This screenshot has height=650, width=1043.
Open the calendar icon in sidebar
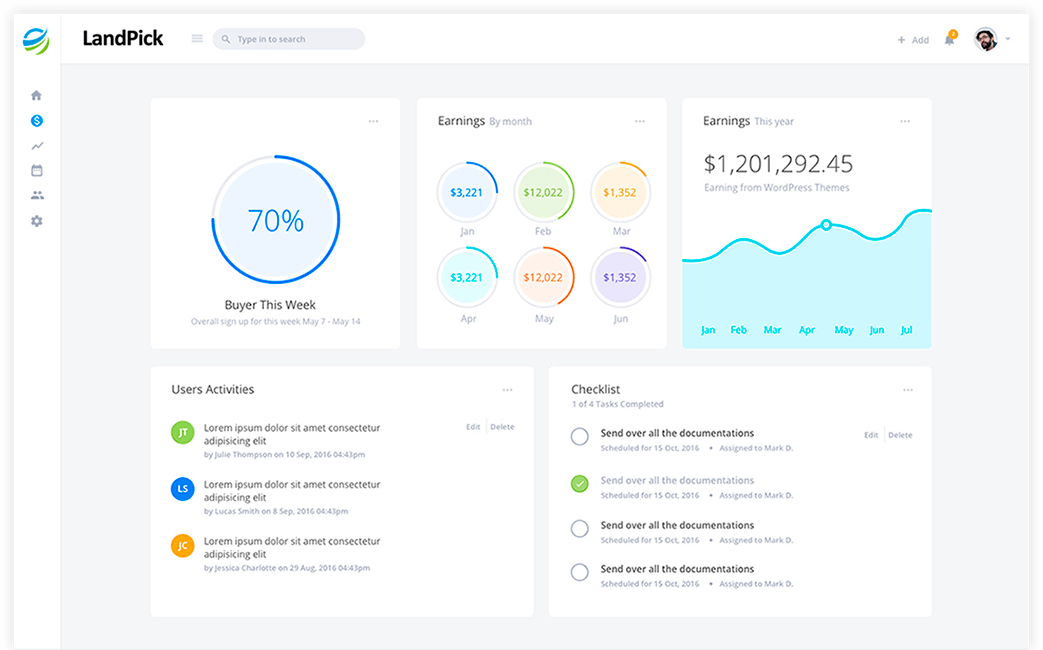(x=37, y=171)
